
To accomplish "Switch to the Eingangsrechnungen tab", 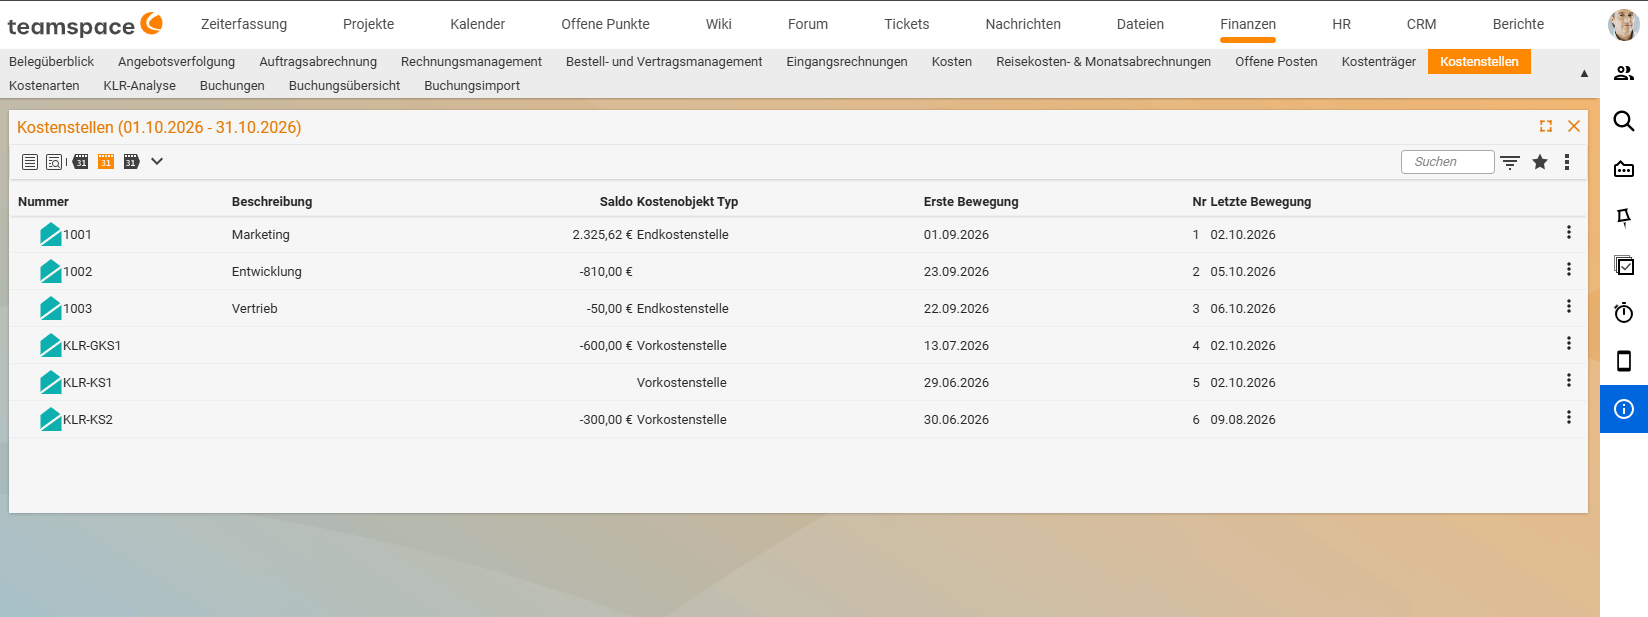I will pos(847,62).
